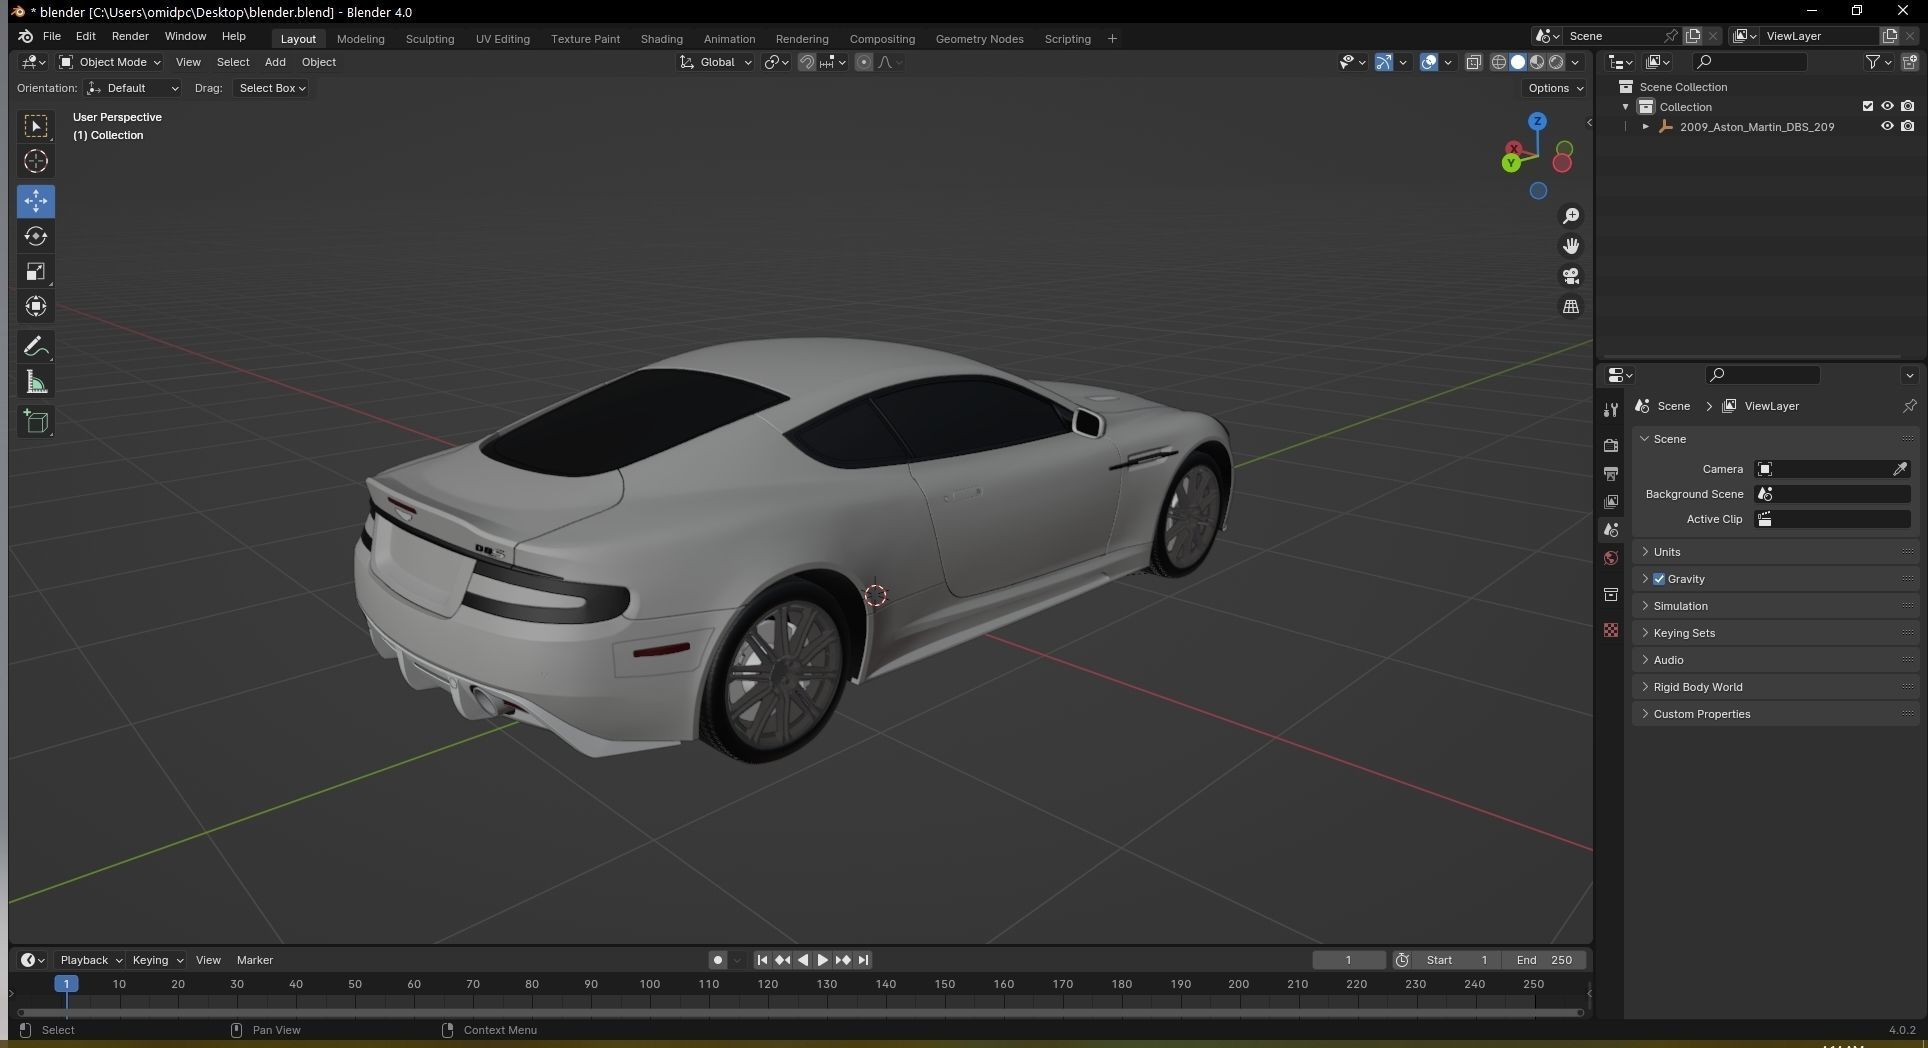The height and width of the screenshot is (1048, 1928).
Task: Expand the 2009_Aston_Martin_DBS_209 tree item
Action: pos(1646,127)
